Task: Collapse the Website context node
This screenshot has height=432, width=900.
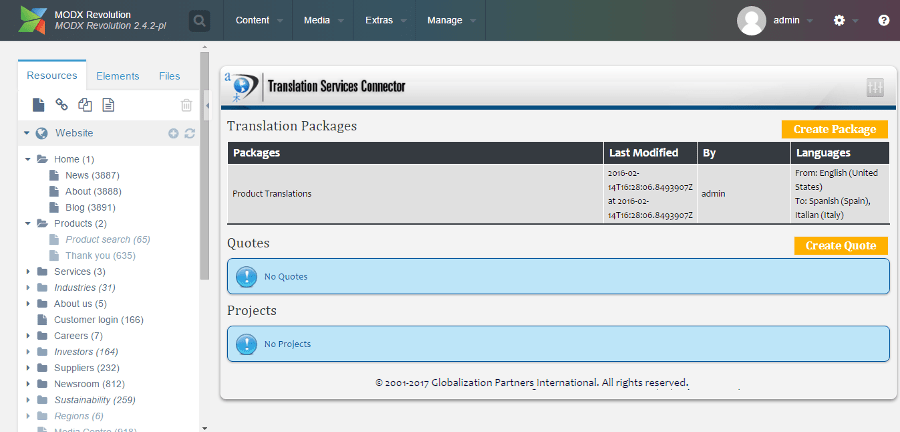Action: pyautogui.click(x=26, y=133)
